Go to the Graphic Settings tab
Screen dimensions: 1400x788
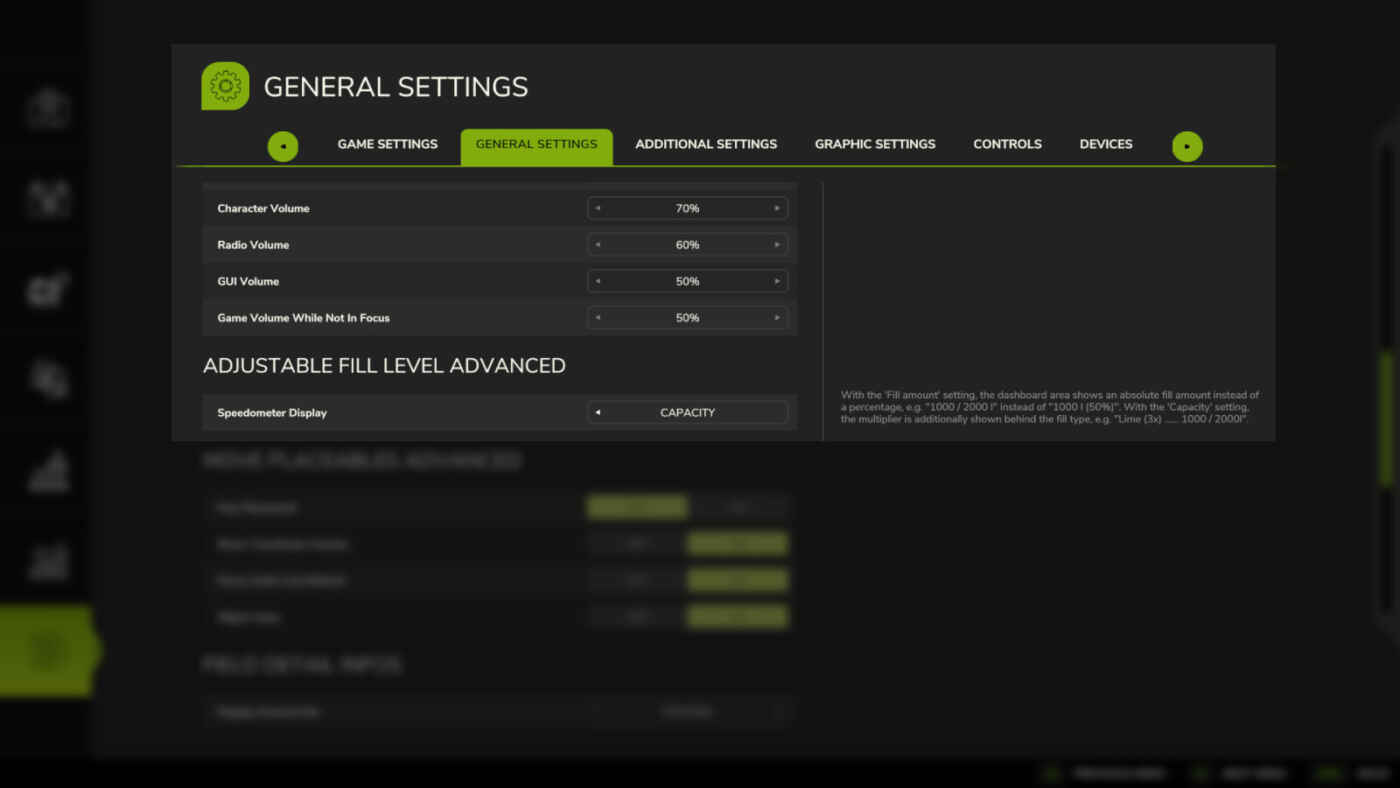click(875, 144)
